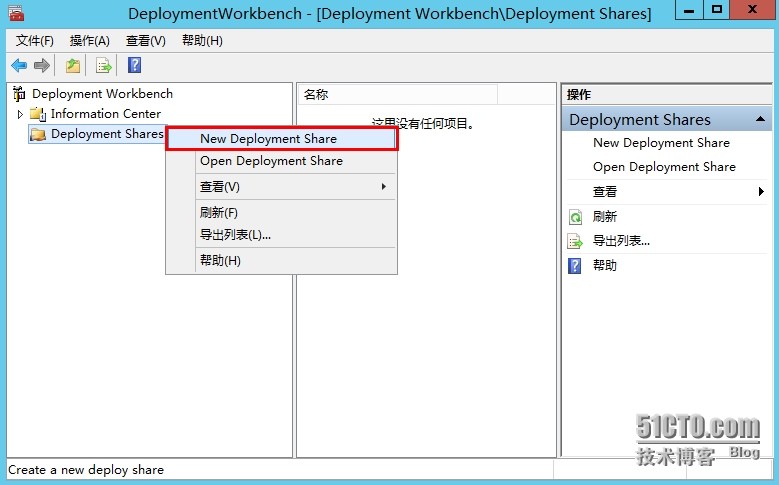This screenshot has height=485, width=779.
Task: Click the export list icon in Actions pane
Action: click(575, 242)
